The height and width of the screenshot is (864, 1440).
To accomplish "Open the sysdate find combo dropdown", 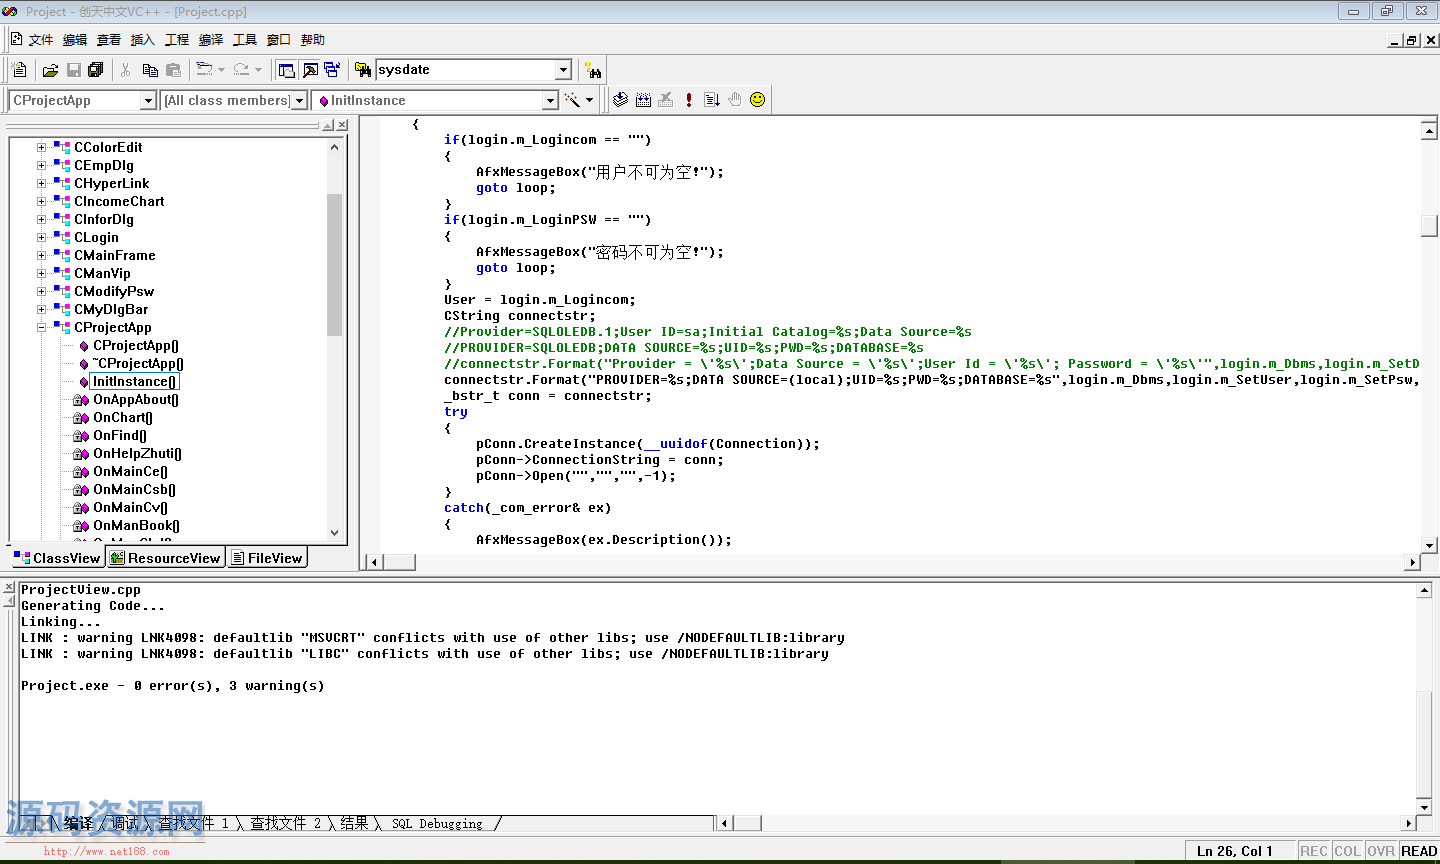I will [563, 70].
